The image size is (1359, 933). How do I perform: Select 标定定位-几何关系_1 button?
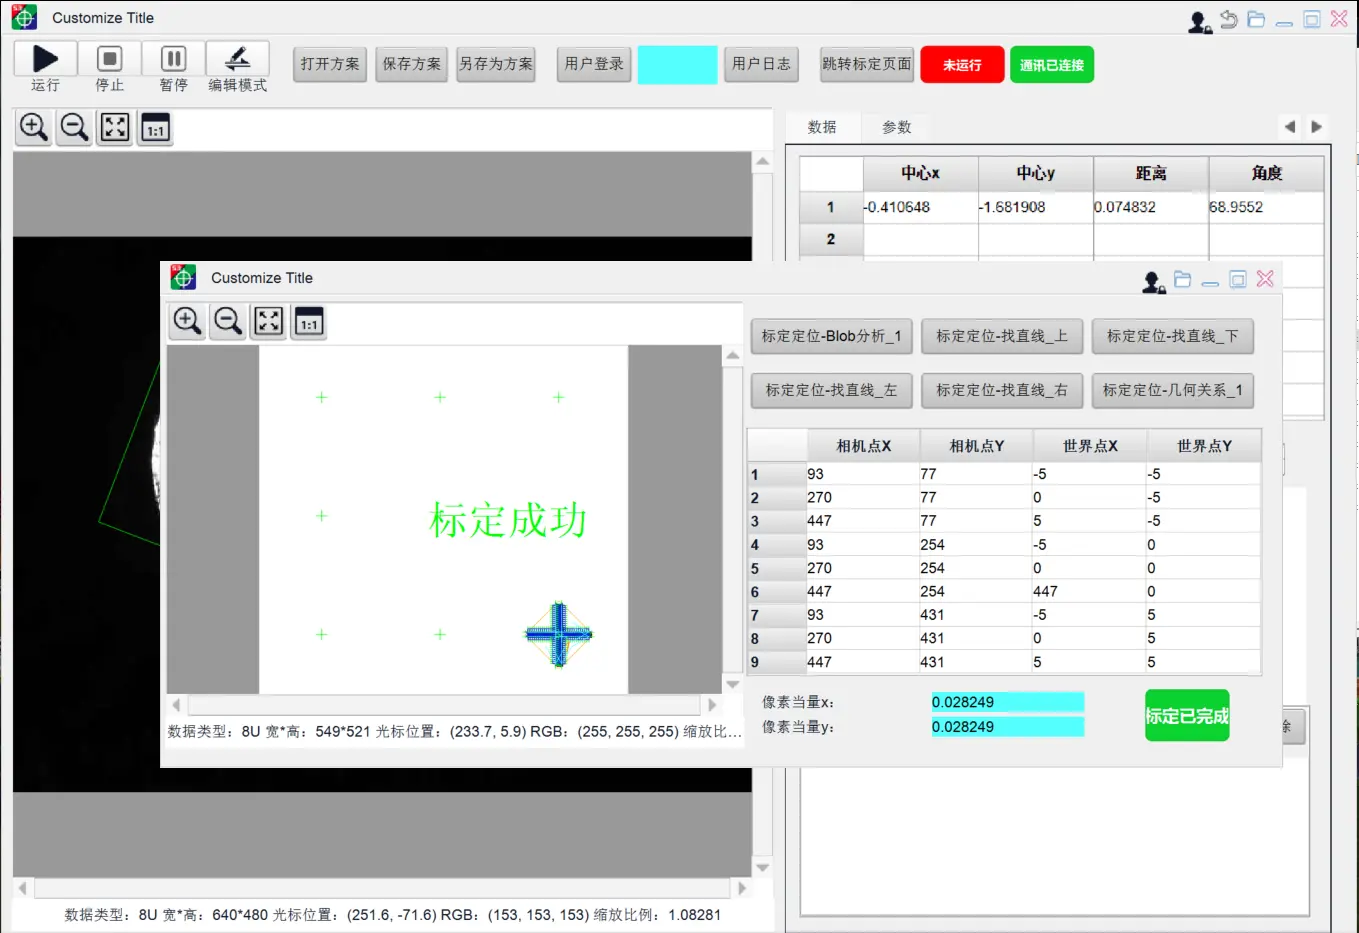tap(1173, 390)
